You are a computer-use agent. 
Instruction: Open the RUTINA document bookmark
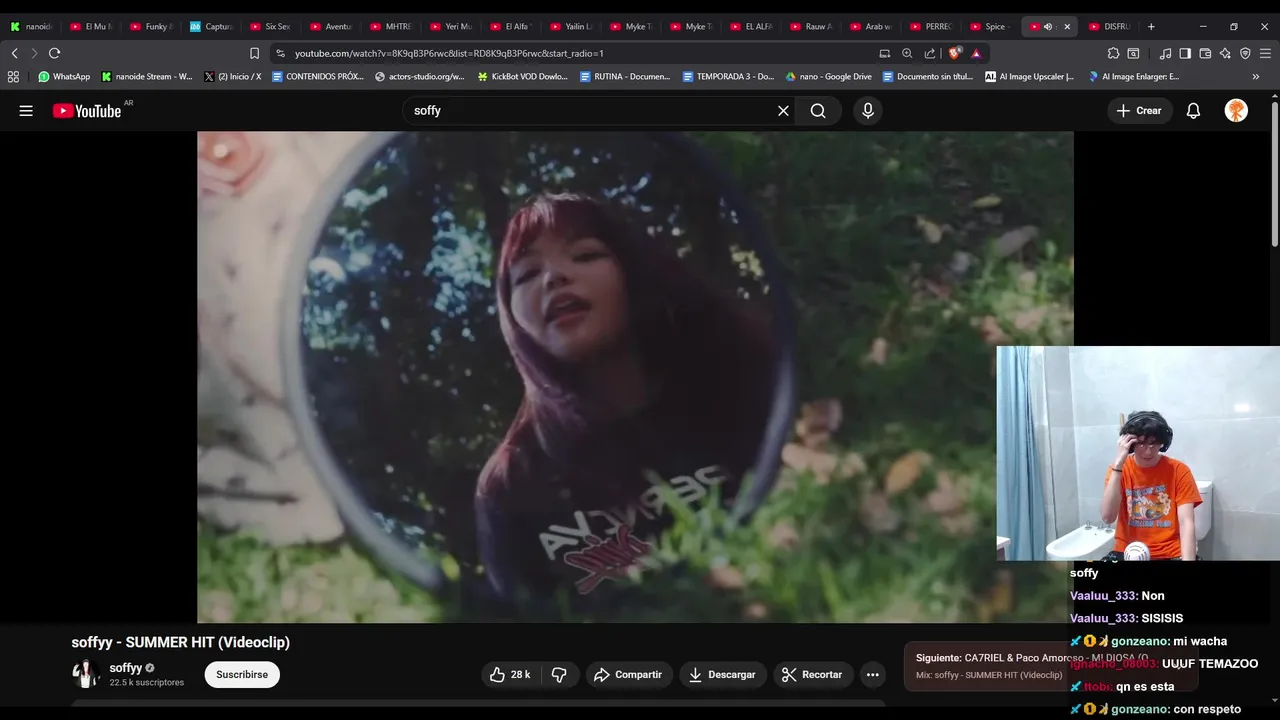pyautogui.click(x=625, y=76)
